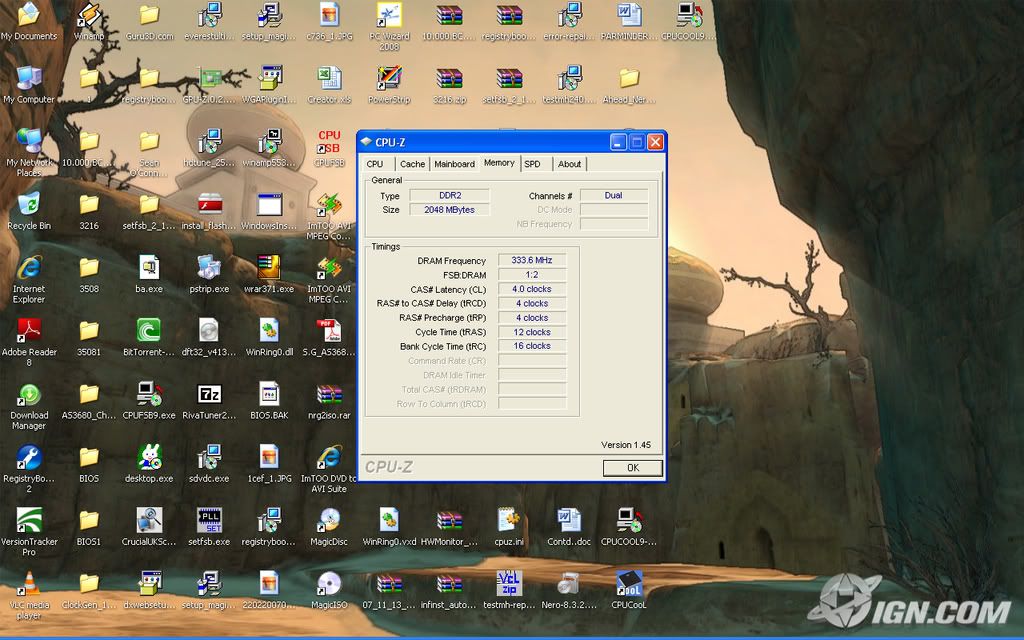Open the SPD tab in CPU-Z
The height and width of the screenshot is (640, 1024).
(x=532, y=164)
